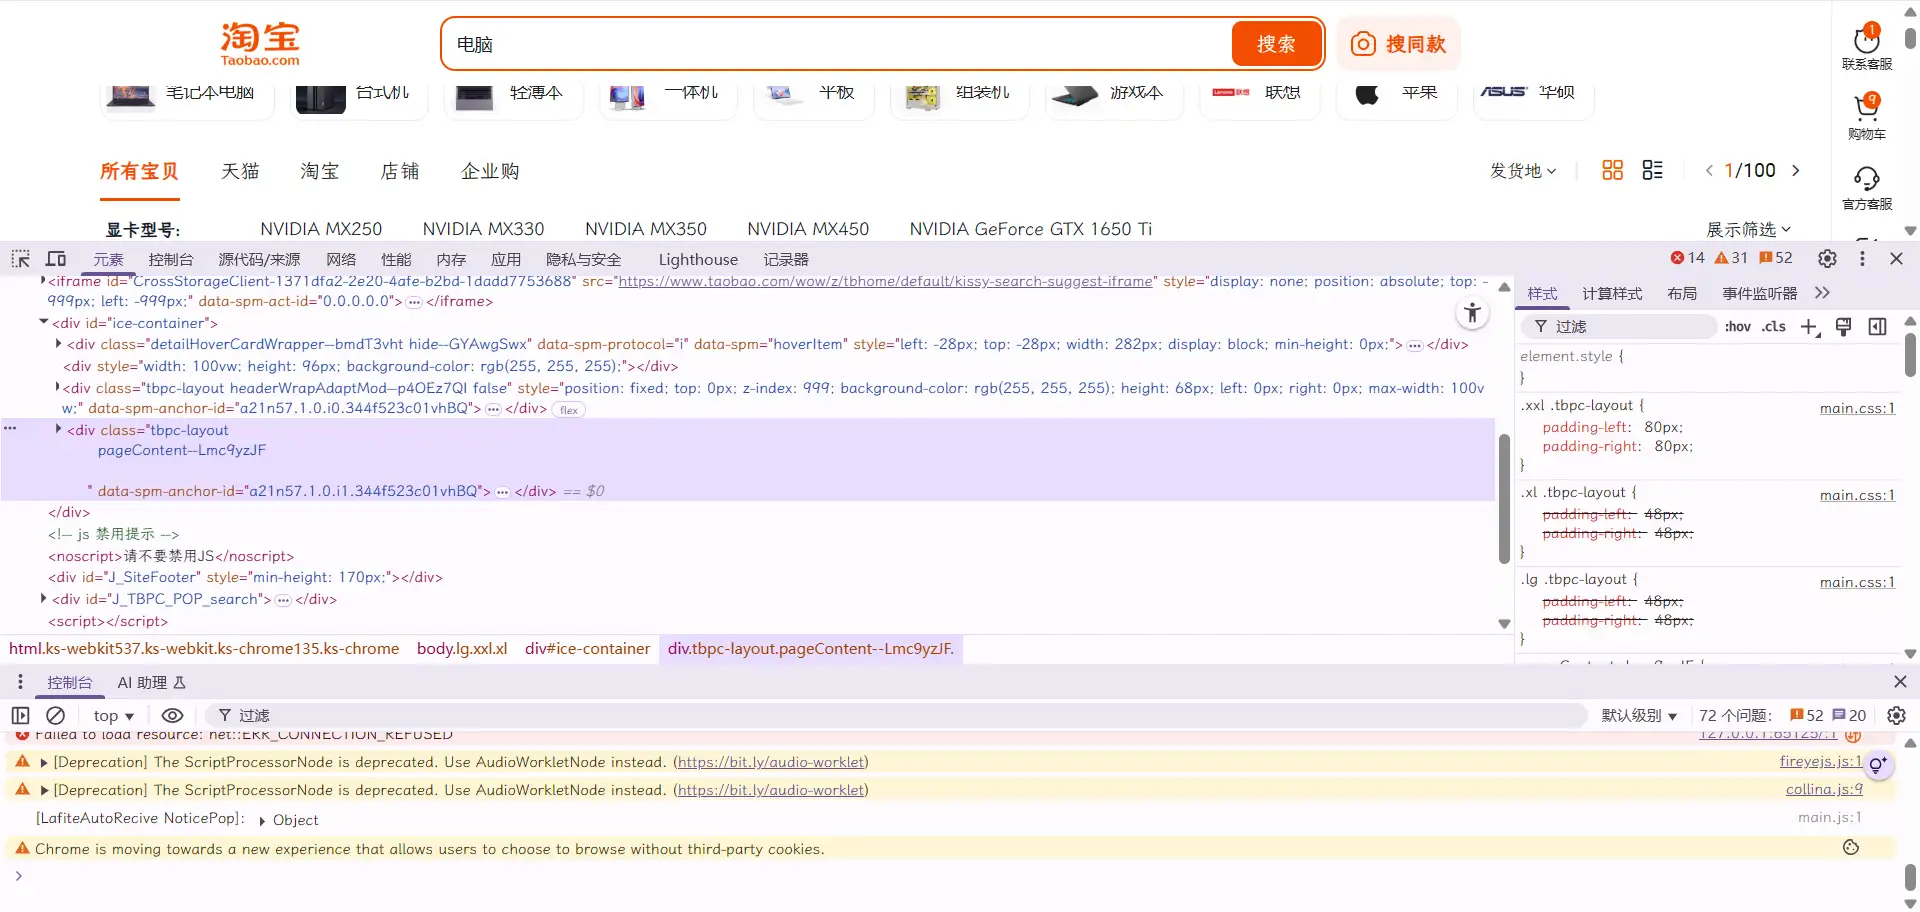Open the Lighthouse DevTools tab
This screenshot has width=1920, height=912.
tap(698, 259)
